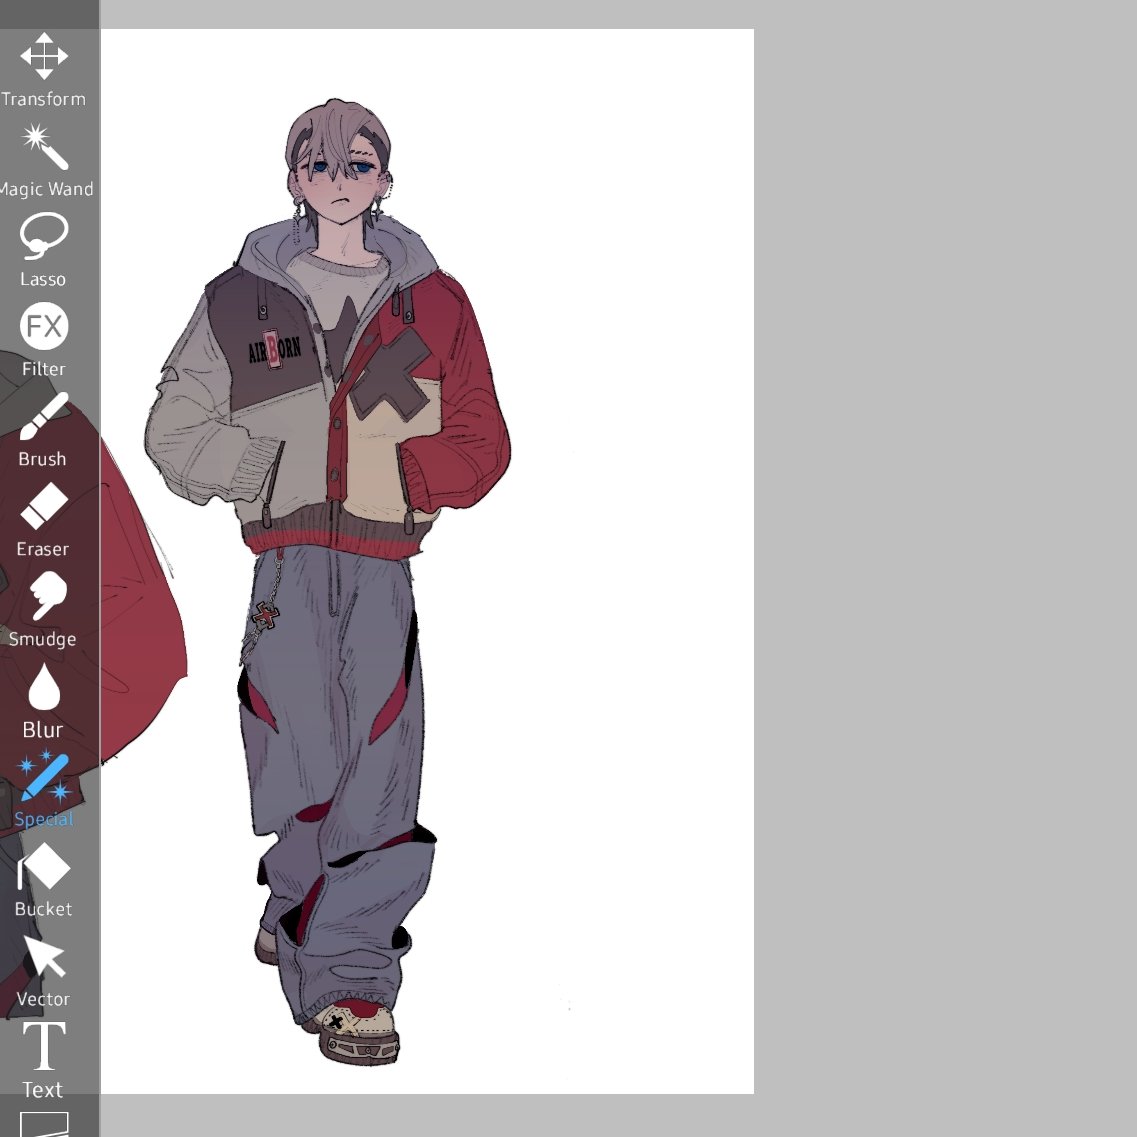Select the Smudge tool

coord(44,610)
